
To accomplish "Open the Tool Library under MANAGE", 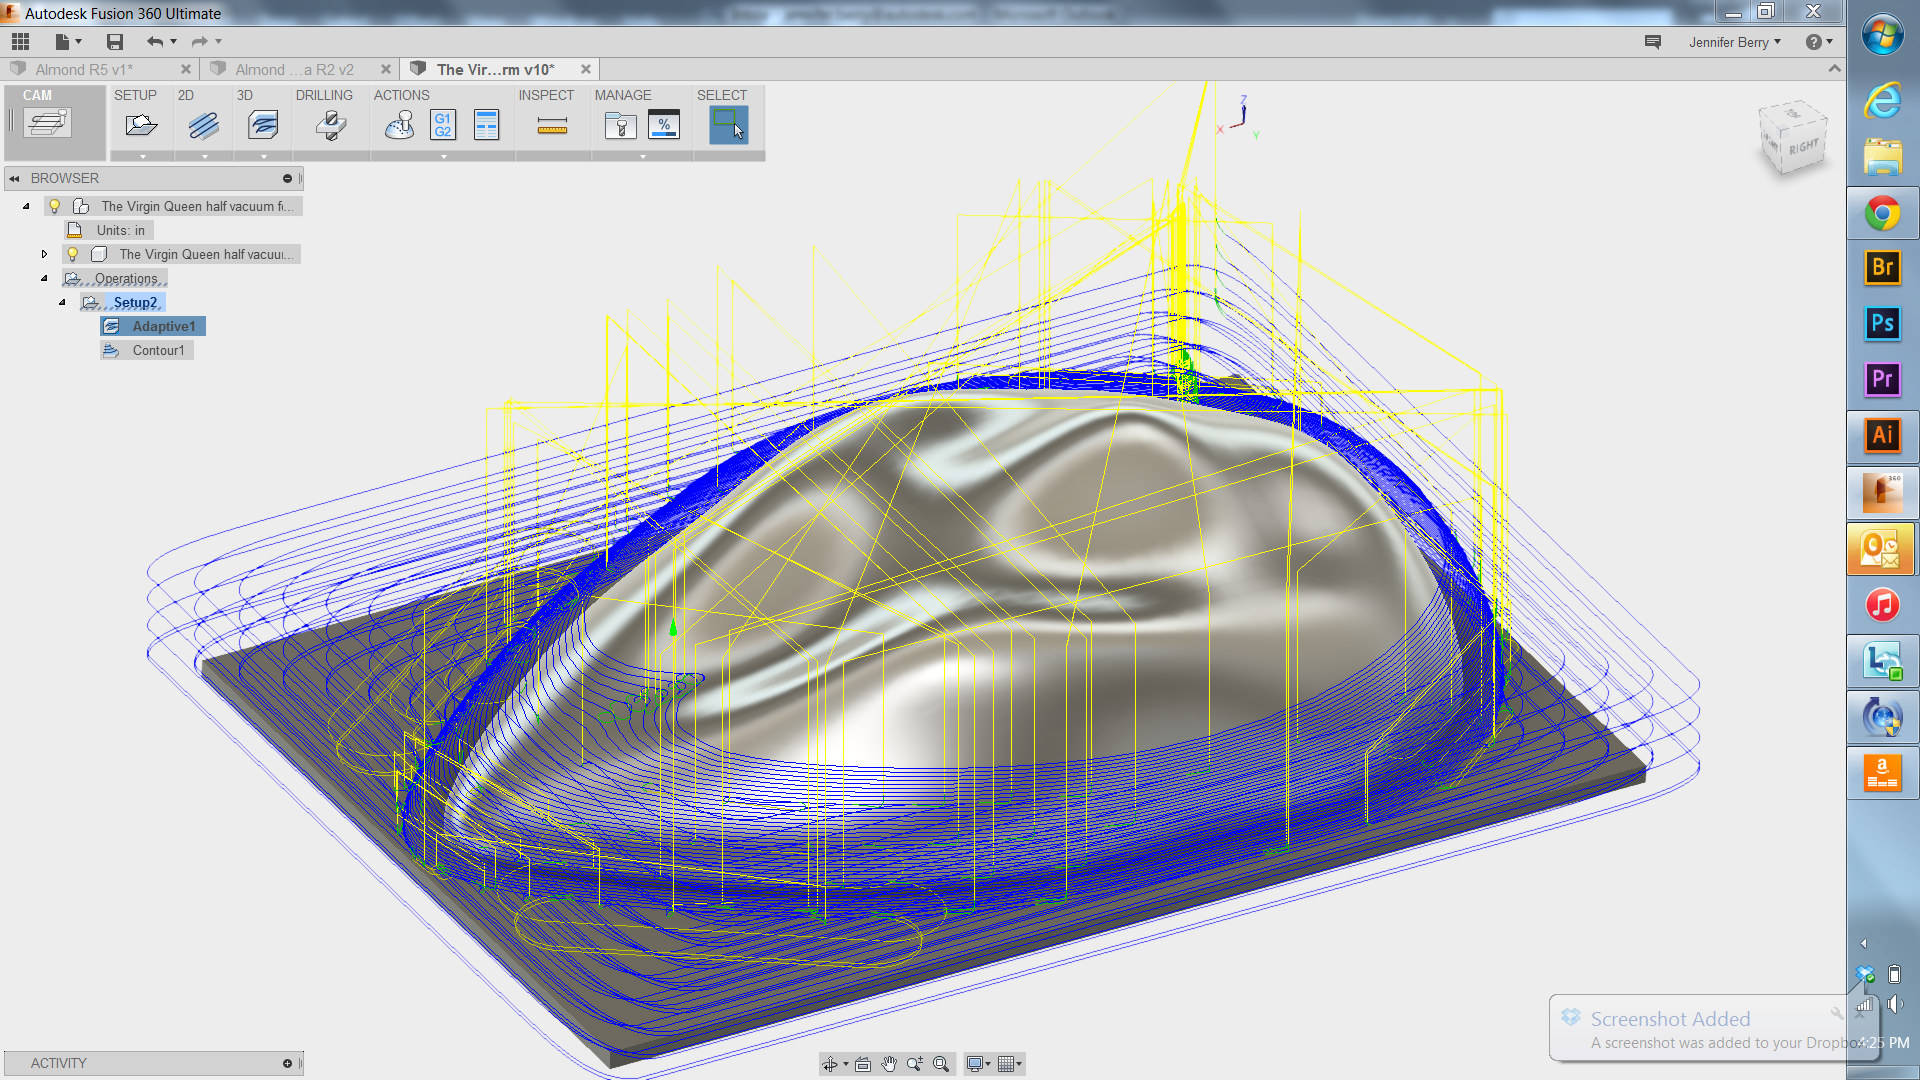I will pos(620,124).
